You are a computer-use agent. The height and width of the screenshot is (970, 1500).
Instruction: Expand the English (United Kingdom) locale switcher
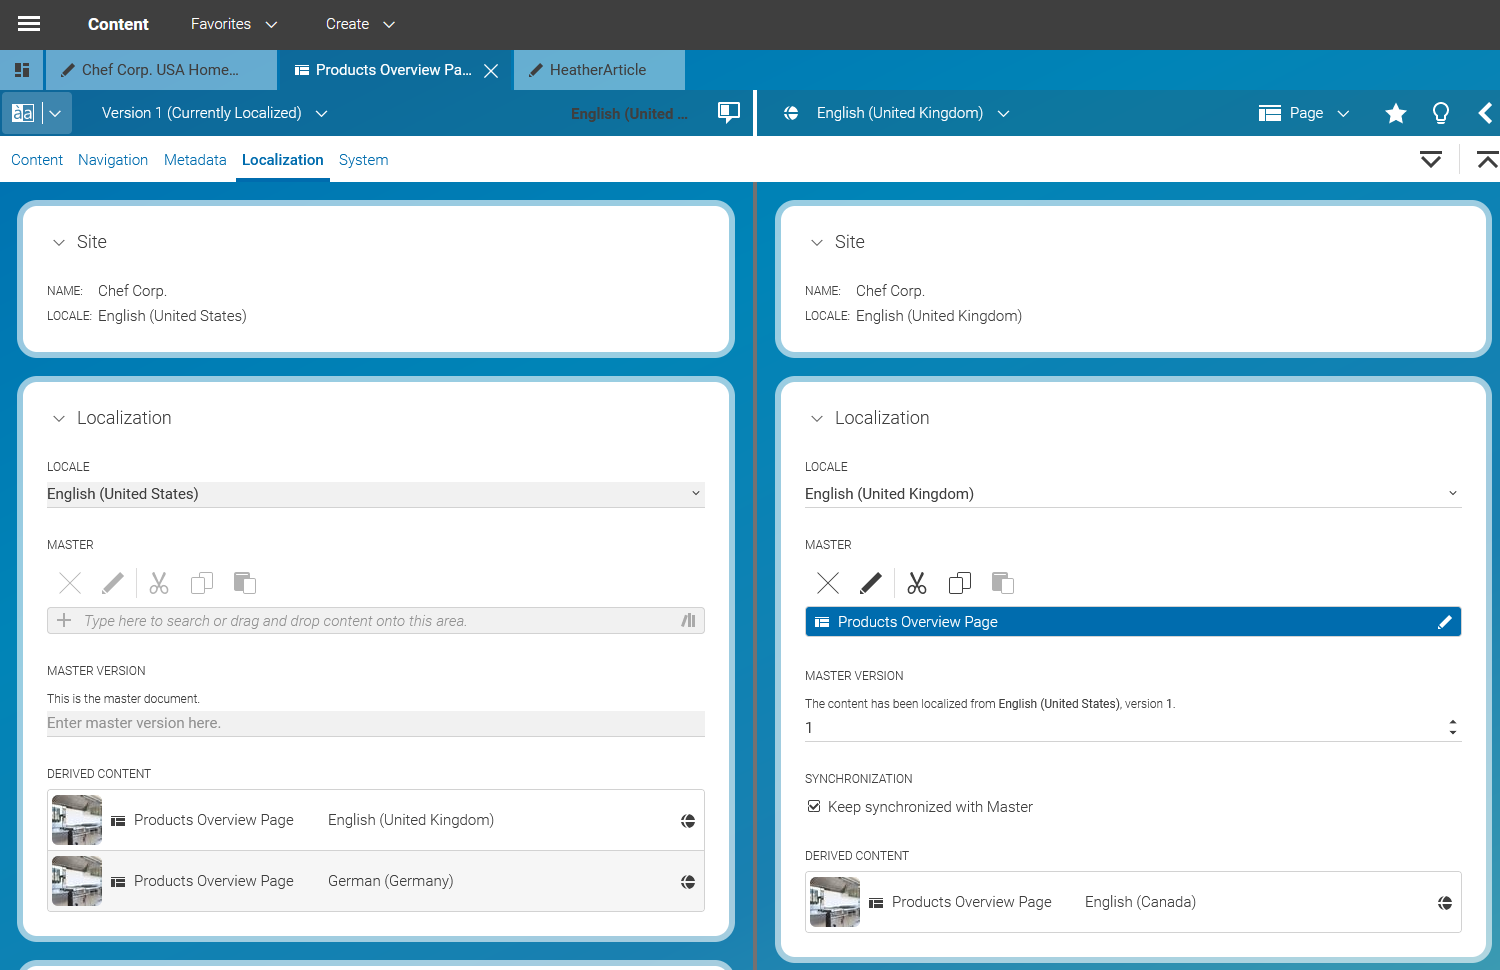tap(910, 113)
